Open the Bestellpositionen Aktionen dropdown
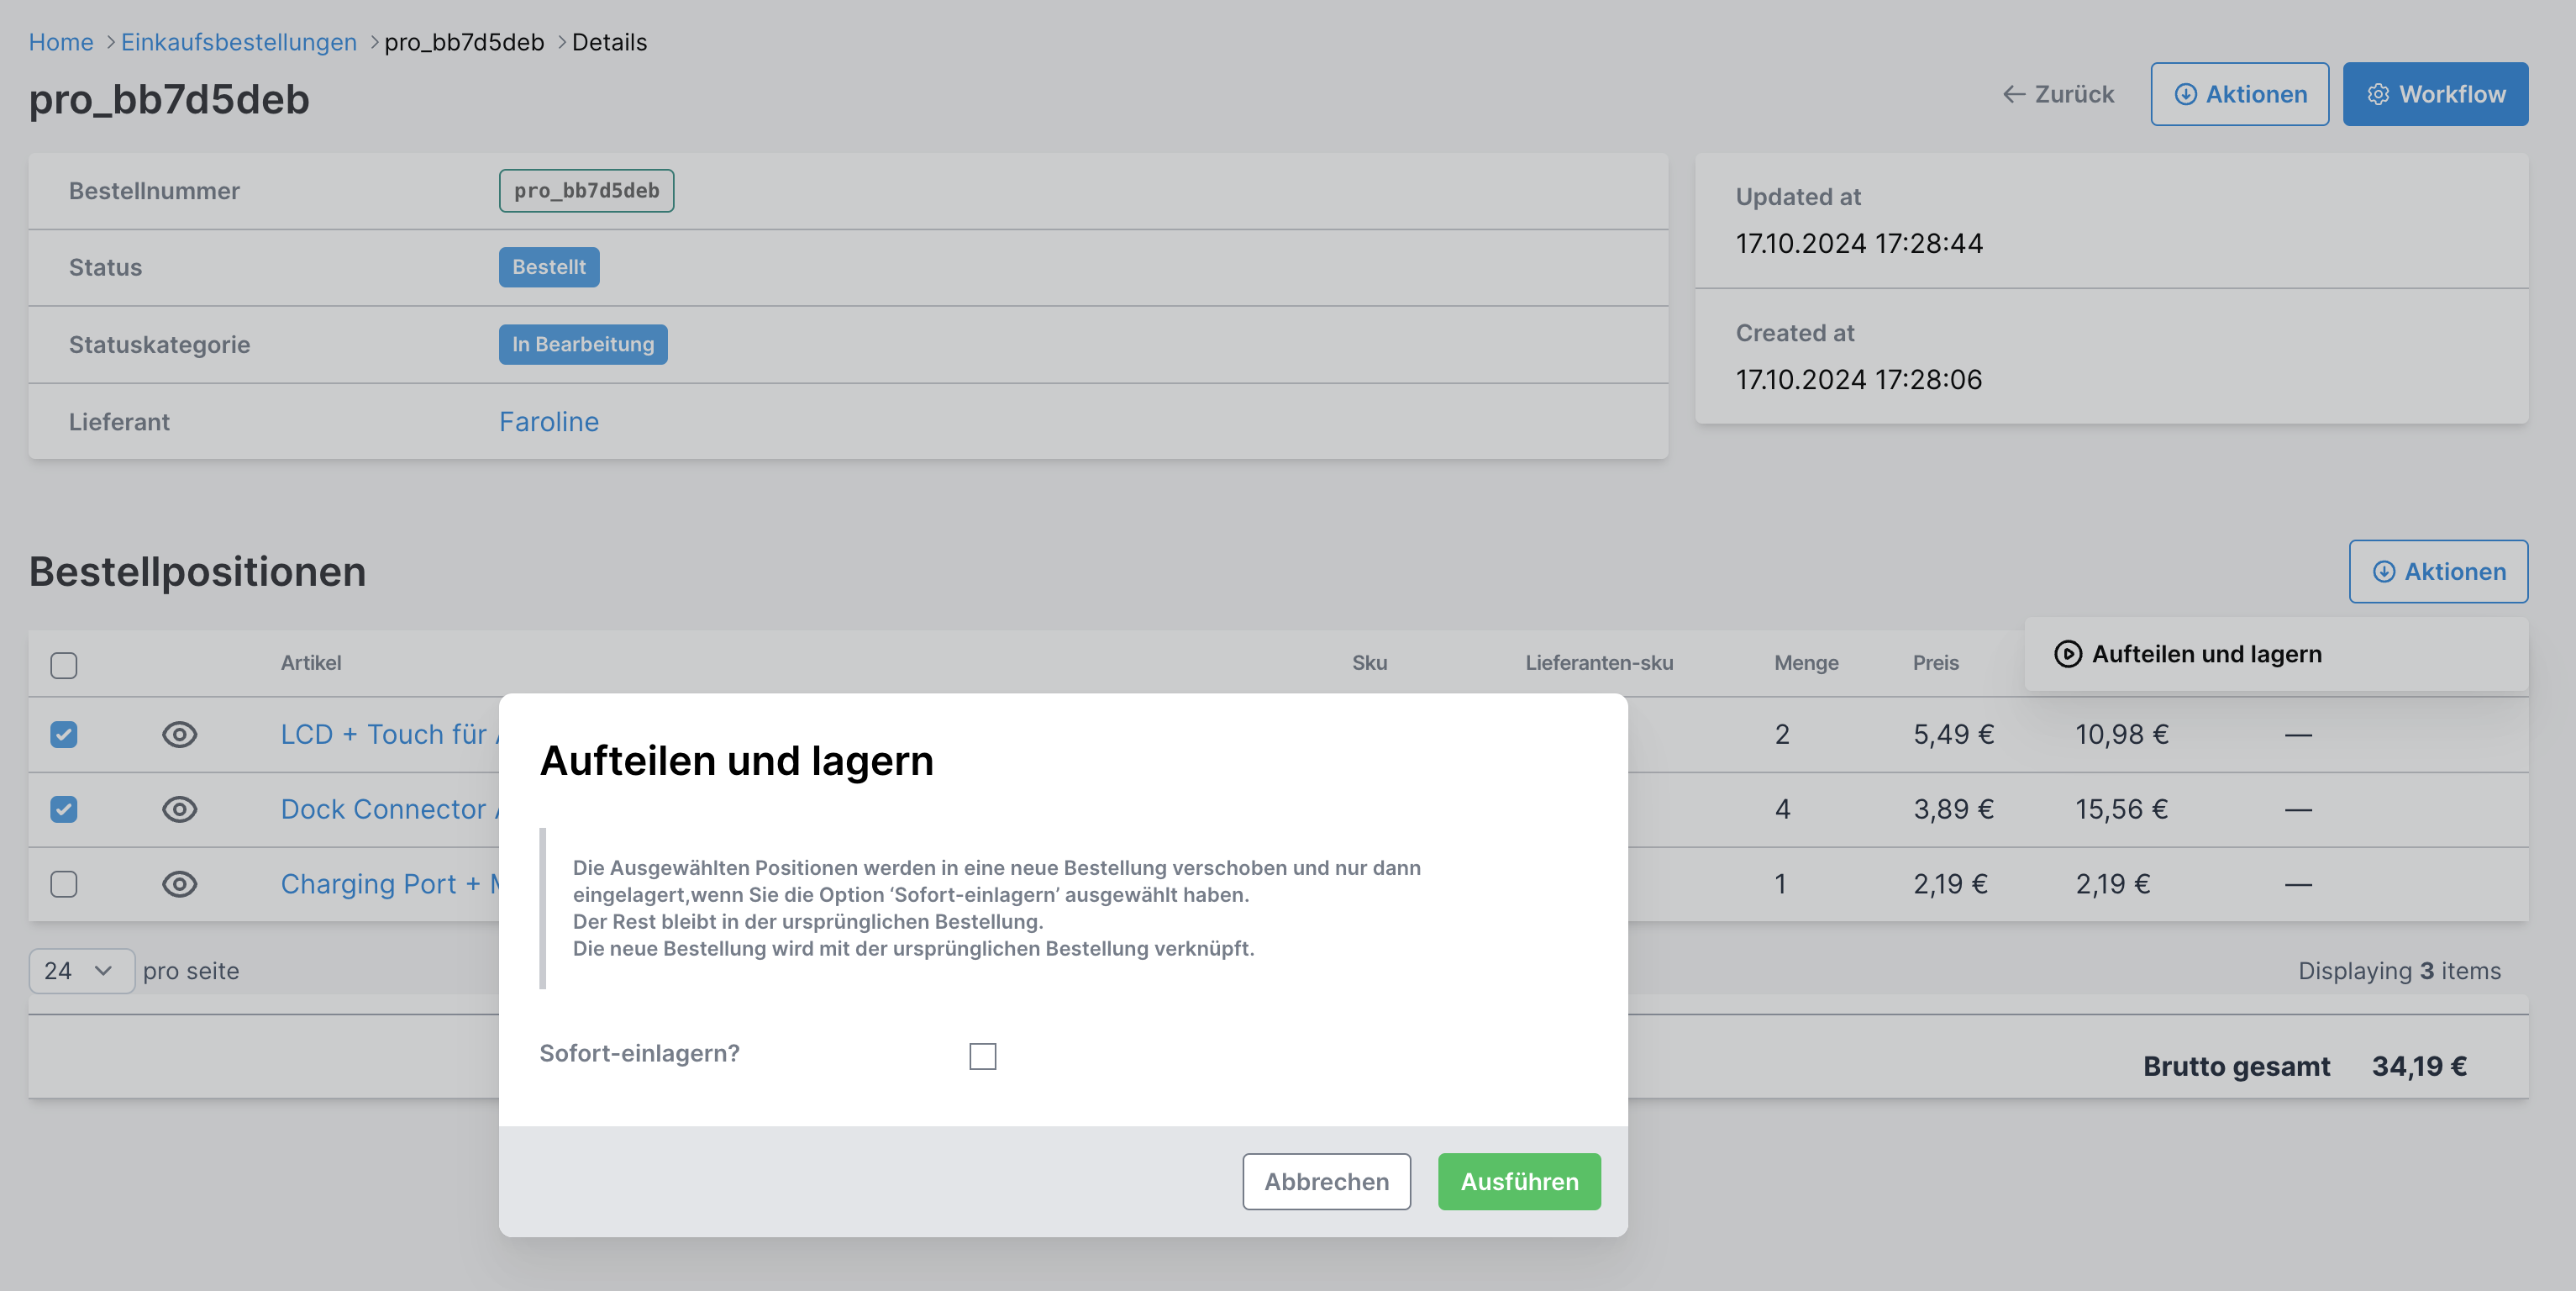 [2438, 571]
